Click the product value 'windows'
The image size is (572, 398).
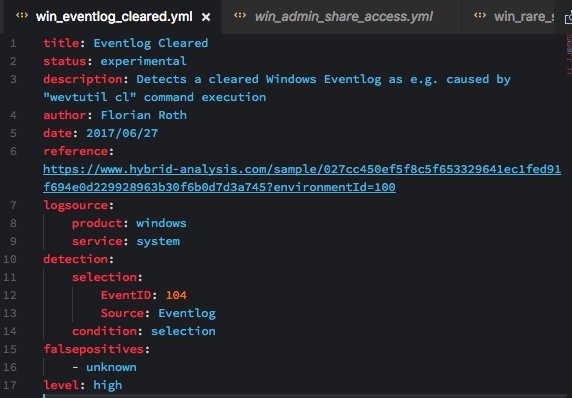click(x=161, y=223)
